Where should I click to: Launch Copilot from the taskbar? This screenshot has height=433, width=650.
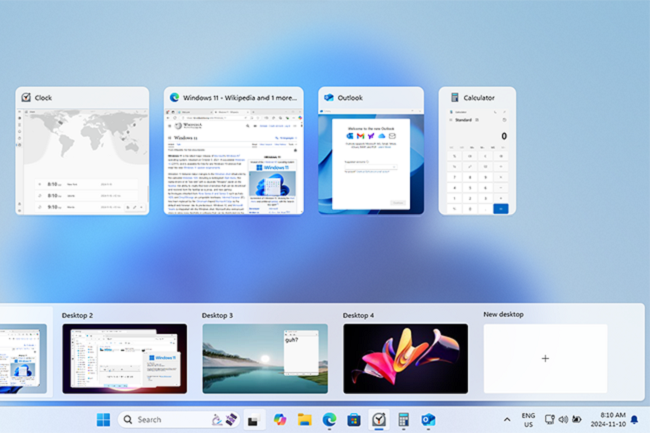click(280, 419)
